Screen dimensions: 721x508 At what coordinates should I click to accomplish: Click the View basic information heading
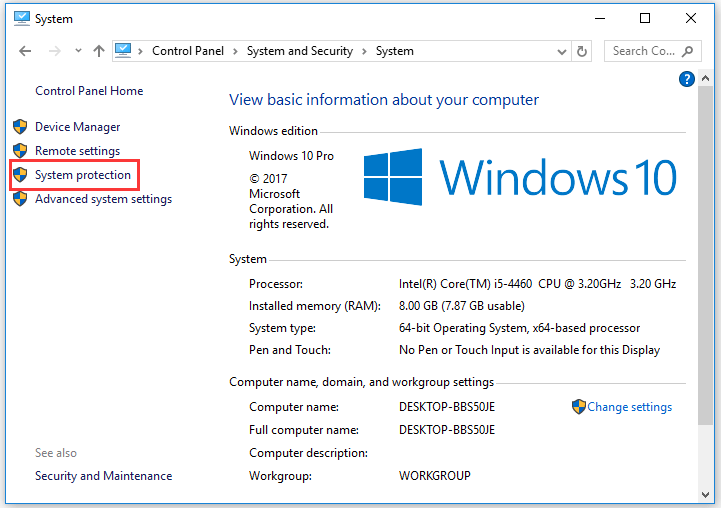tap(384, 100)
